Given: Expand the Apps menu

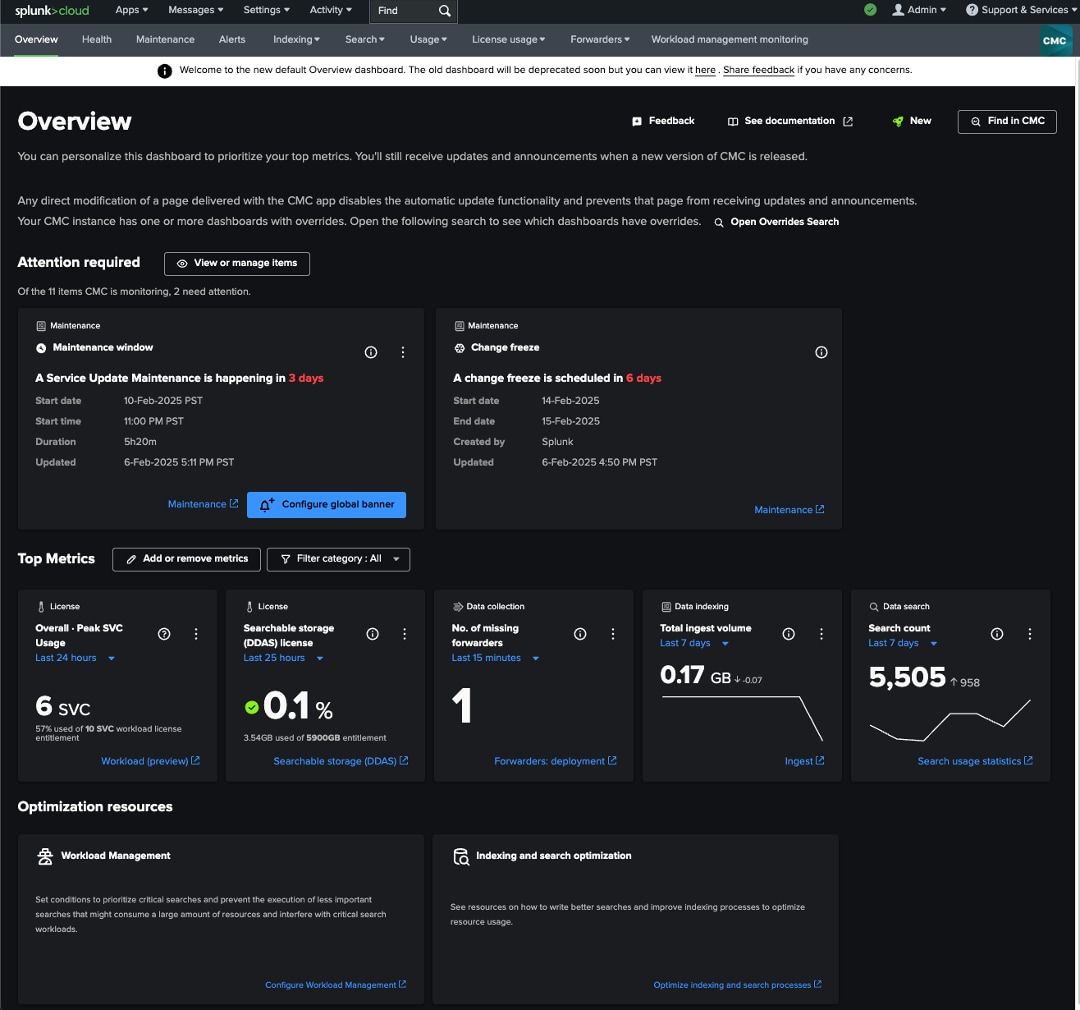Looking at the screenshot, I should (132, 10).
